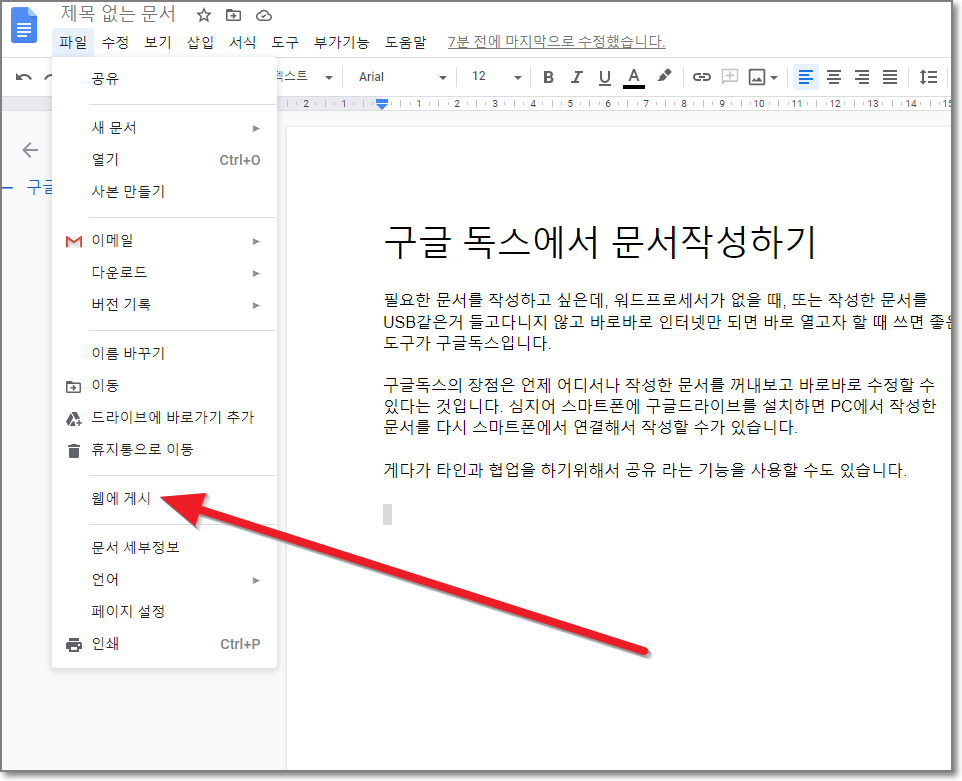This screenshot has height=781, width=962.
Task: Select center text alignment
Action: click(x=833, y=77)
